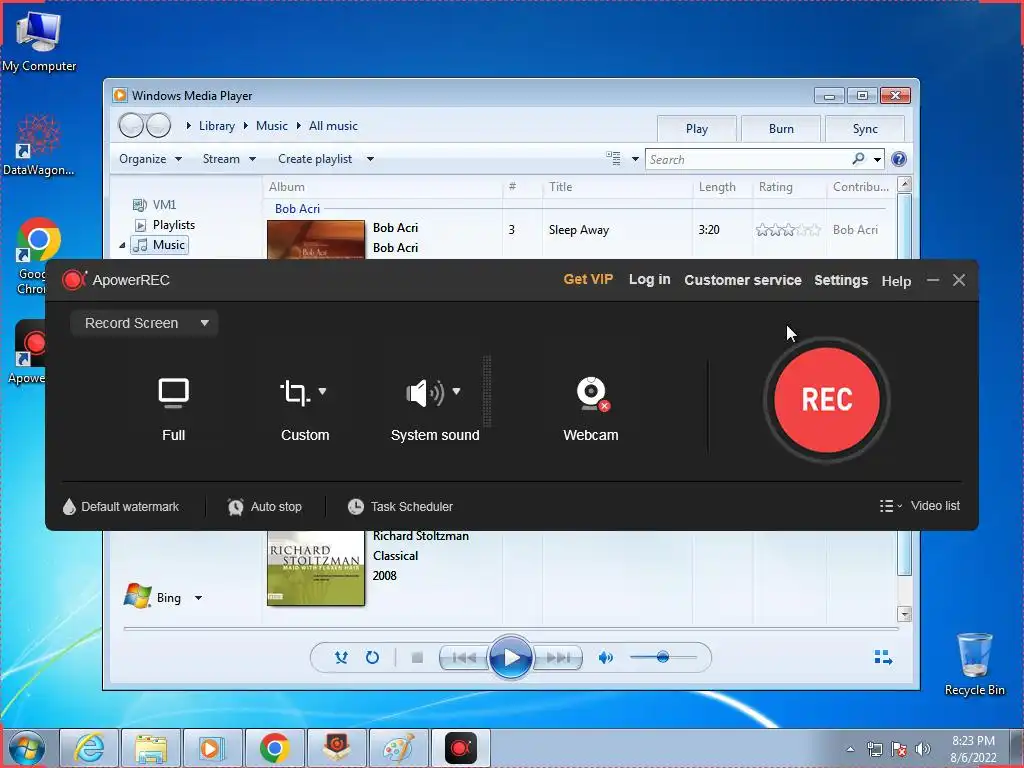This screenshot has height=768, width=1024.
Task: Click the Richard Stoltzman album cover
Action: [316, 568]
